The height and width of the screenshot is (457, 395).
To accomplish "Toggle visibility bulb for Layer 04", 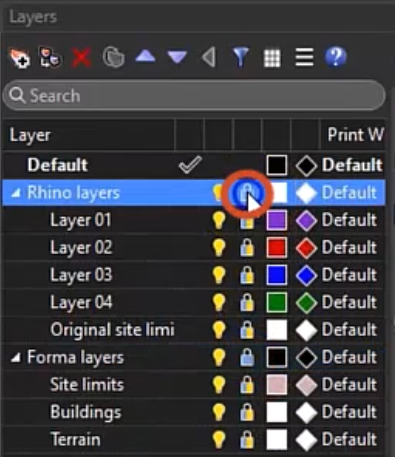I will (x=219, y=303).
